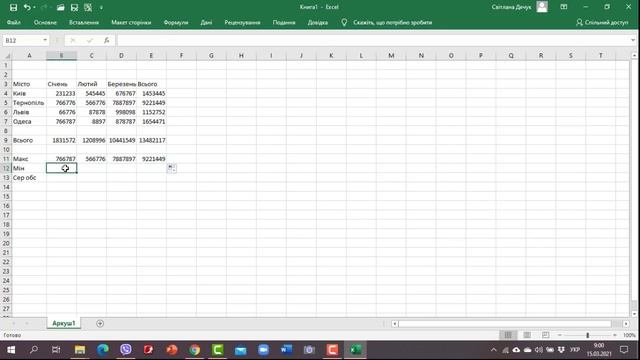Click the zoom in plus button
The image size is (640, 360).
(x=615, y=335)
